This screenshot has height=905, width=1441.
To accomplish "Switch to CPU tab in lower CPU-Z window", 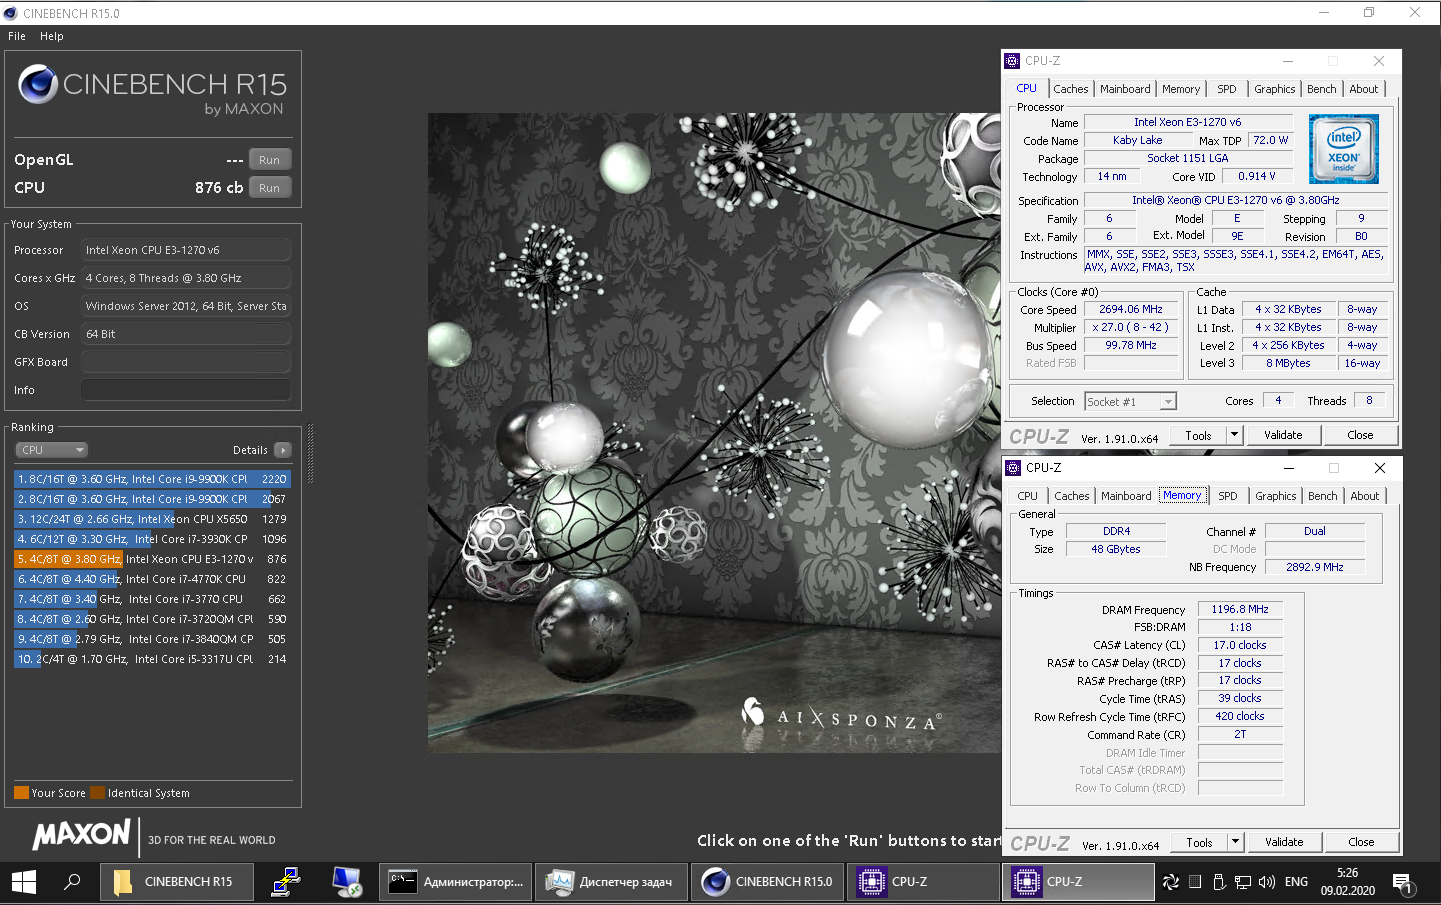I will [1028, 496].
